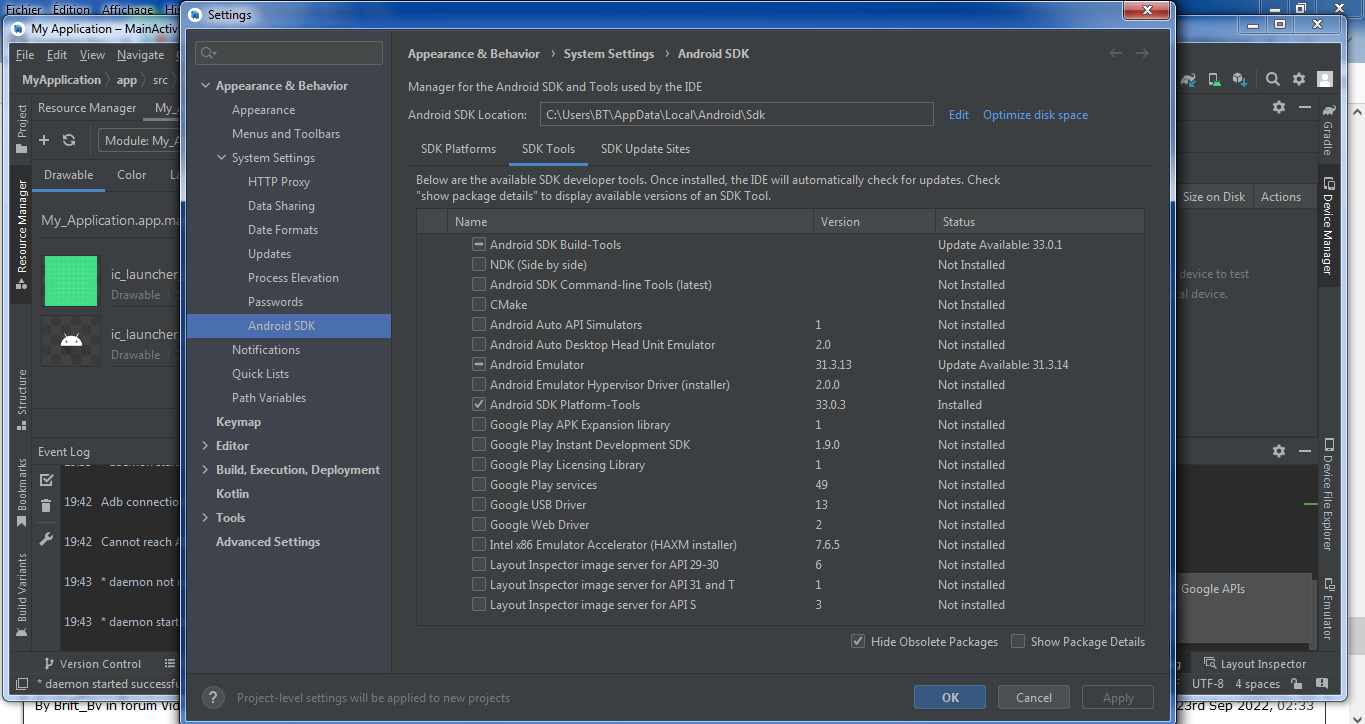Hide the Device Manager panel with minus icon

point(1304,107)
